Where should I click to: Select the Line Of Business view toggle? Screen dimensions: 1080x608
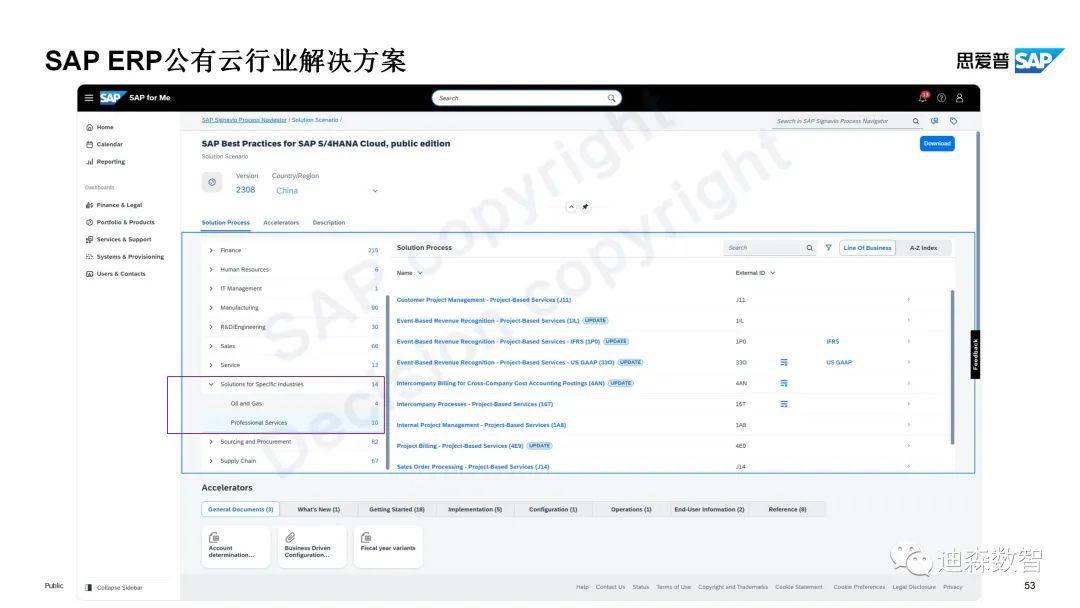coord(866,247)
